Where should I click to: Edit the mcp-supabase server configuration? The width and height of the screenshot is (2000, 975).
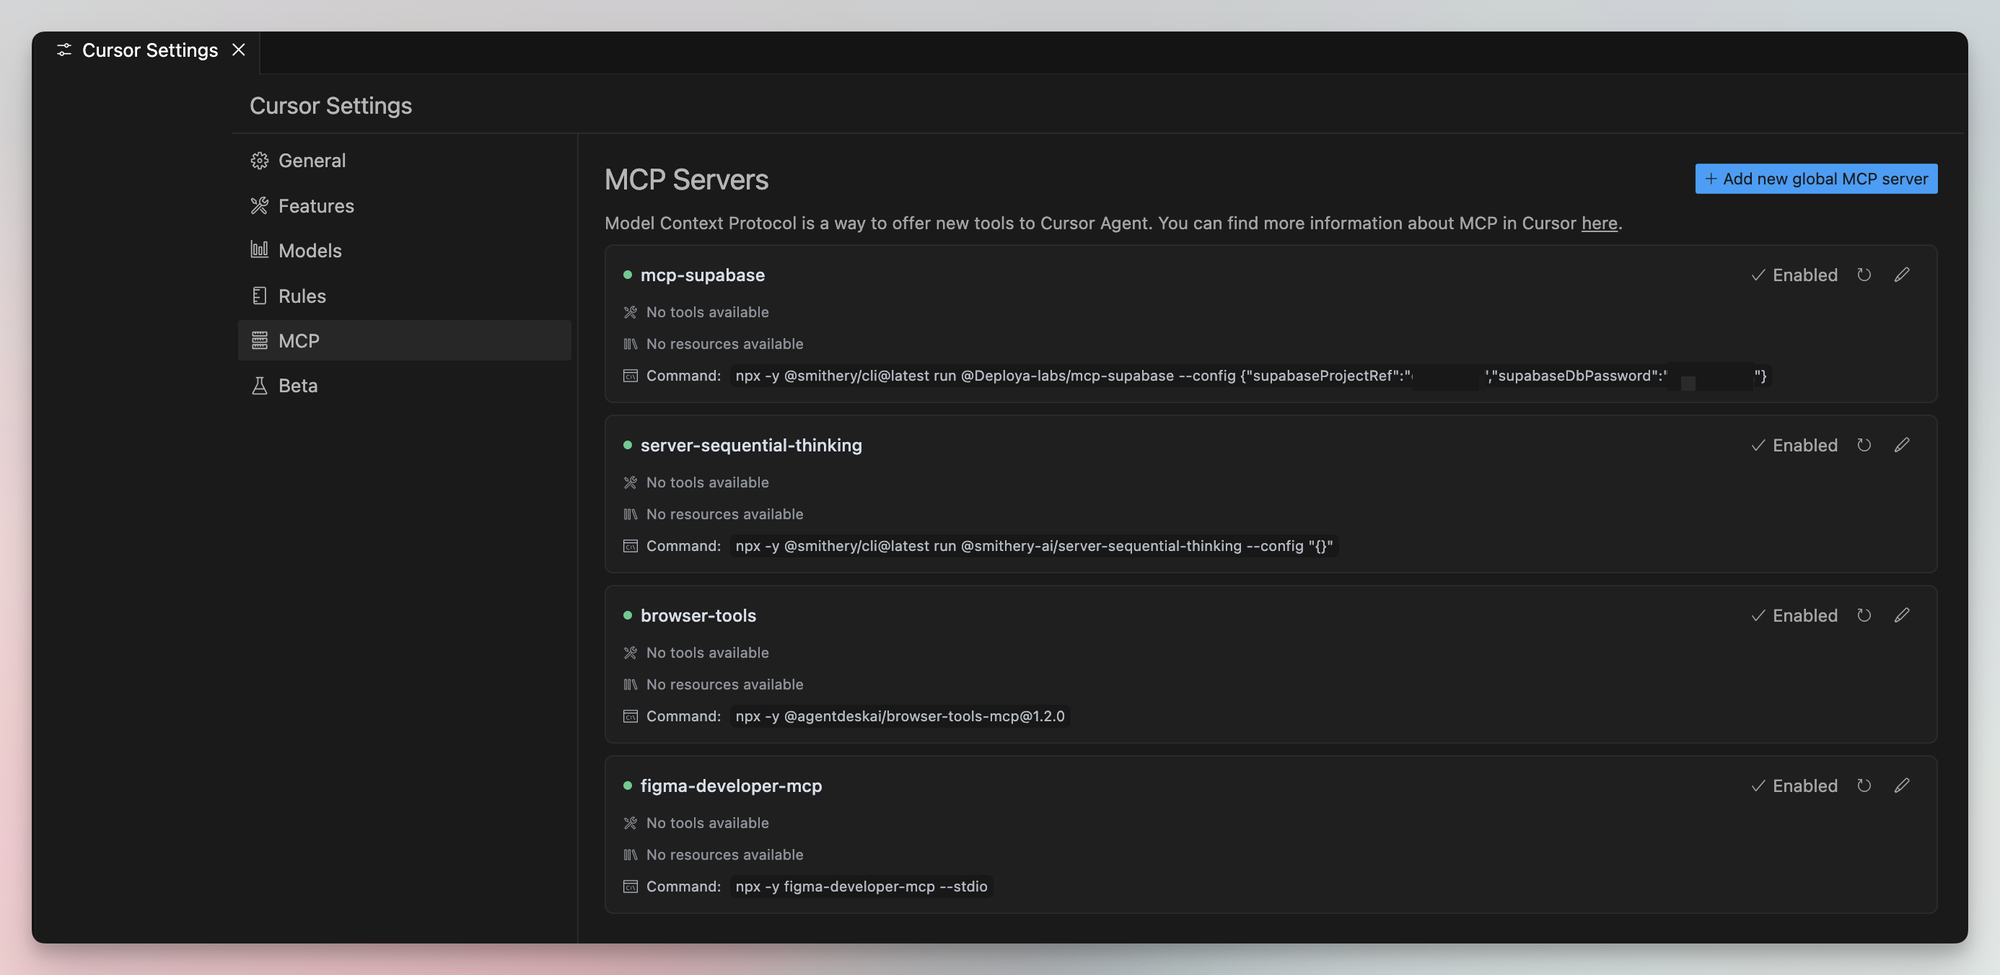pos(1902,275)
